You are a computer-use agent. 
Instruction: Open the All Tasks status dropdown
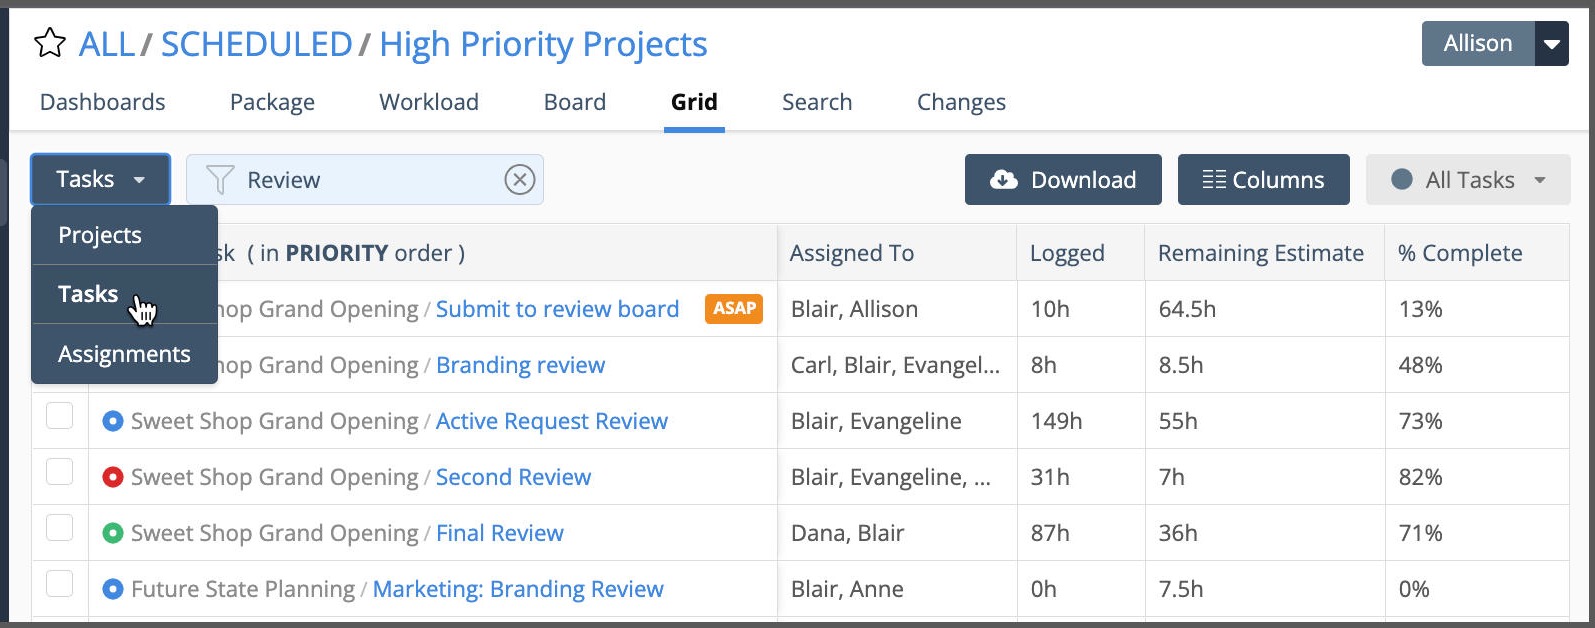1467,180
